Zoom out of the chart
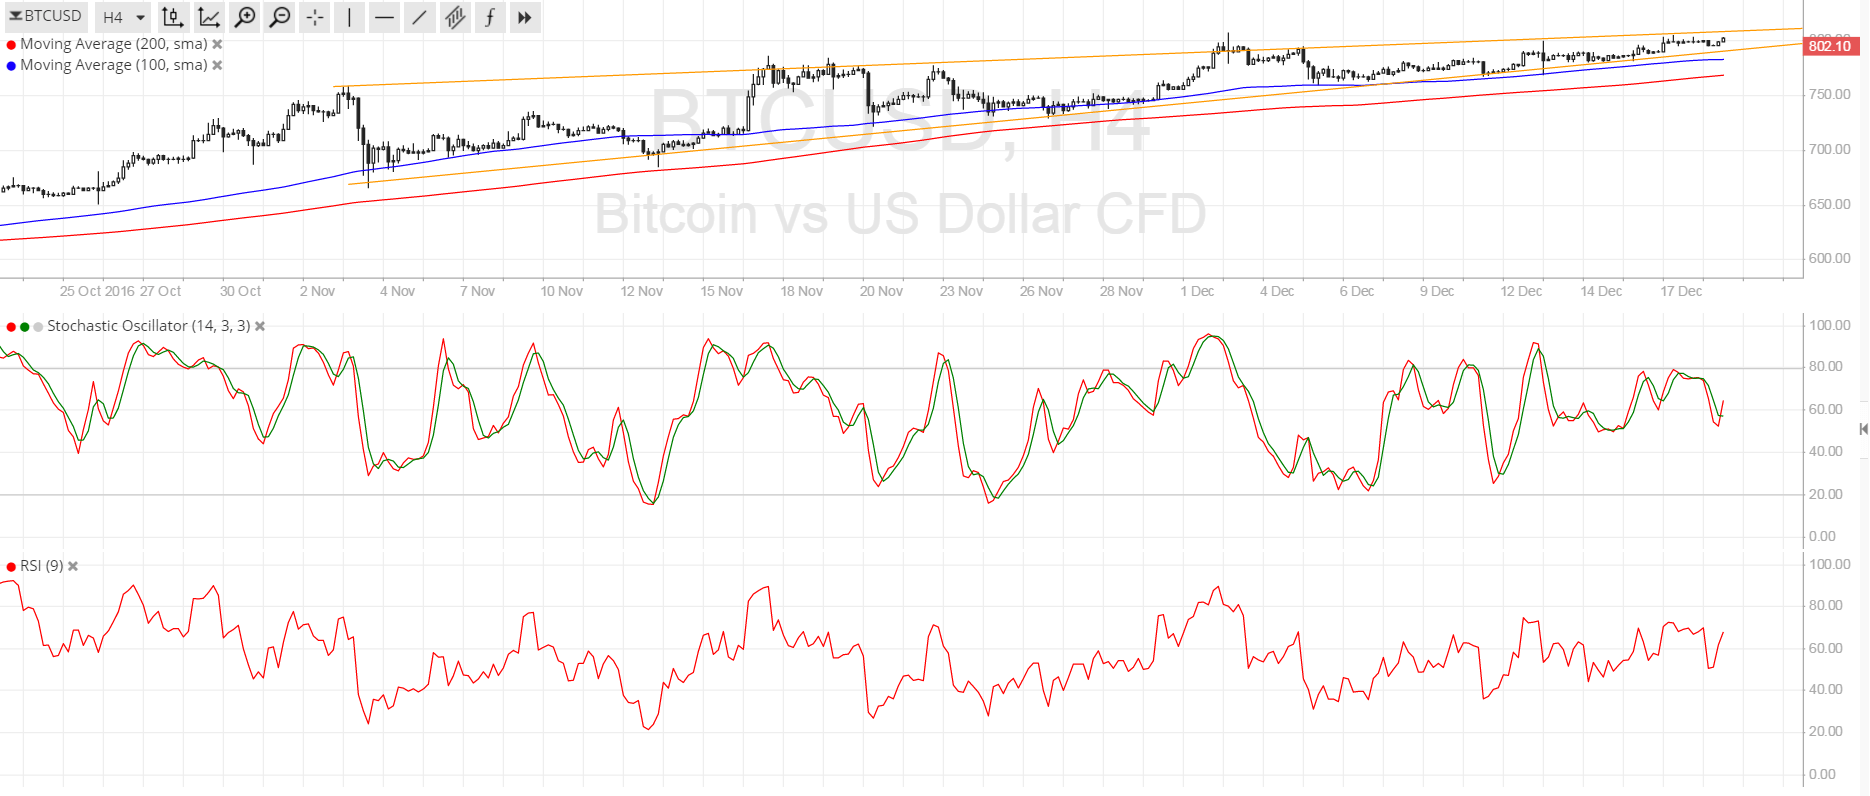Image resolution: width=1870 pixels, height=796 pixels. coord(280,17)
